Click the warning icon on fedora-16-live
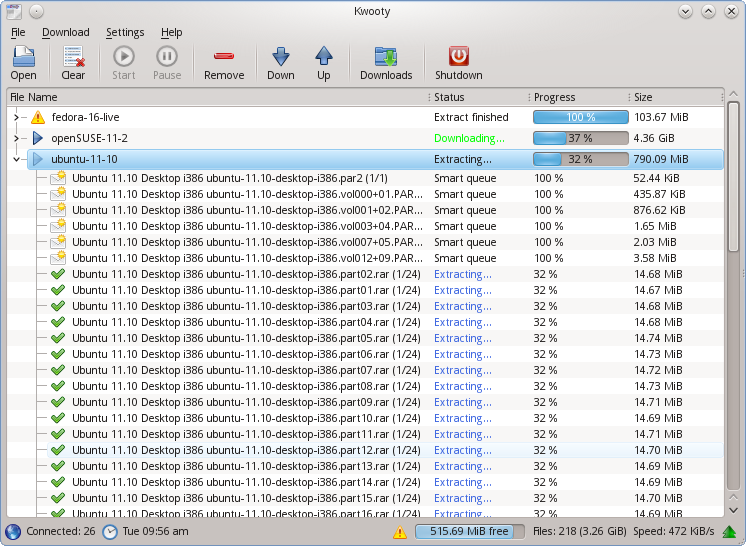This screenshot has width=746, height=546. point(38,117)
